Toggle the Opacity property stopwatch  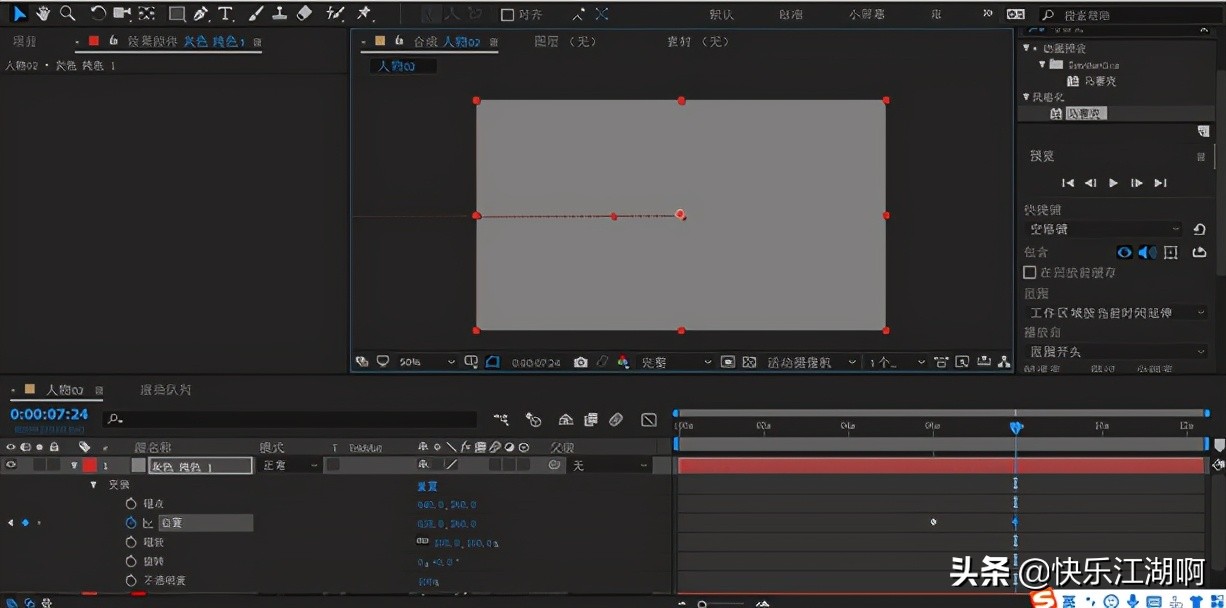coord(131,580)
